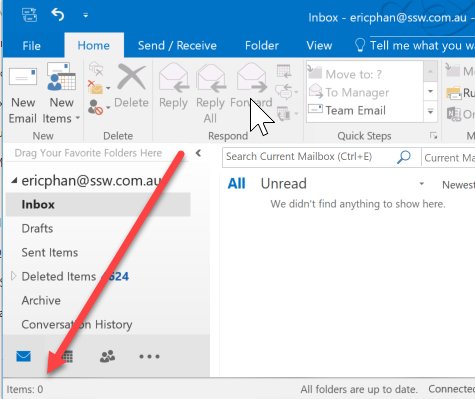Click the Ignore conversation icon
475x399 pixels.
pos(96,69)
